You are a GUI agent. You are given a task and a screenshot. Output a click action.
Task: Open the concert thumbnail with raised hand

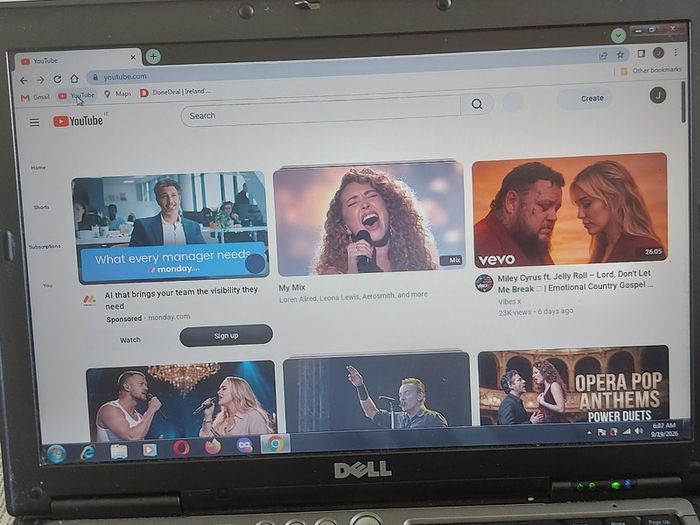pyautogui.click(x=377, y=392)
